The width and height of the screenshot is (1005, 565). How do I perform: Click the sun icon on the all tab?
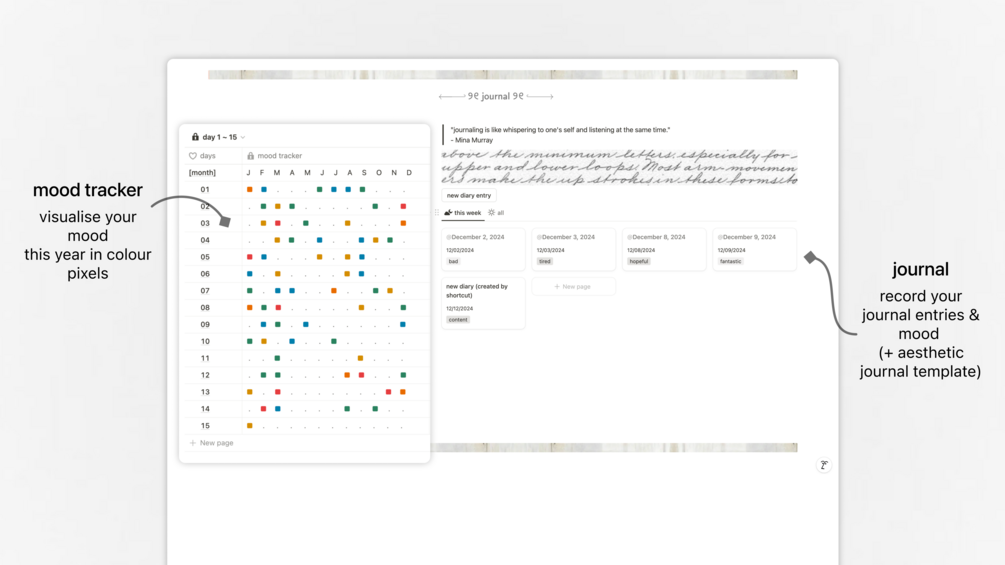point(492,213)
